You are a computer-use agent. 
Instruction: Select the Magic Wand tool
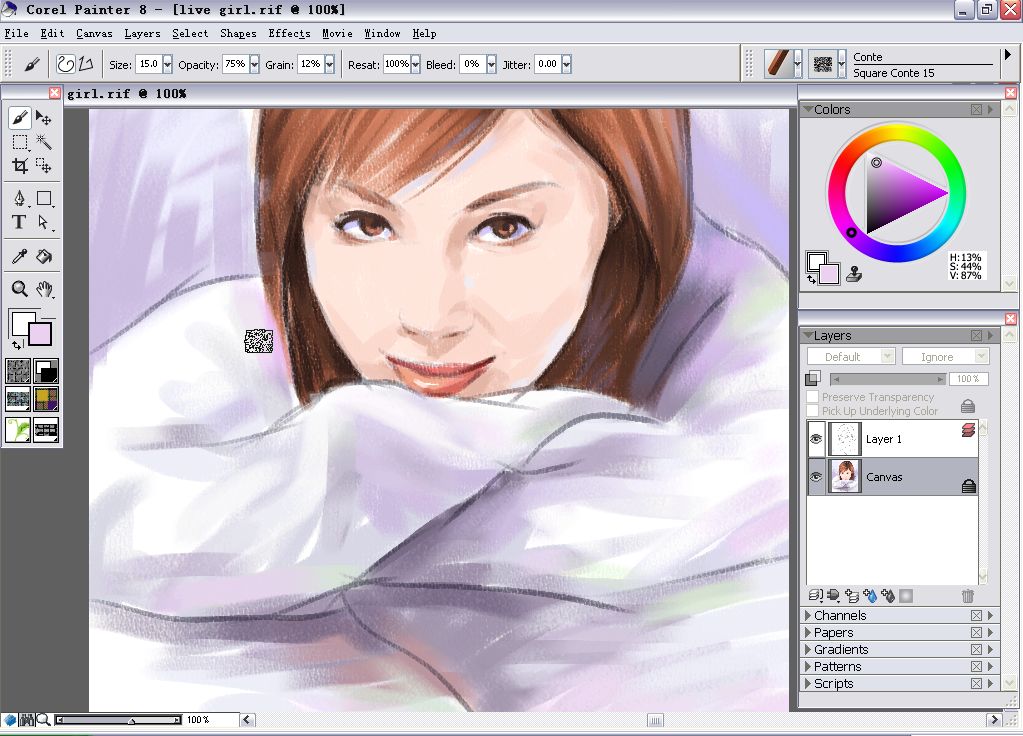[44, 142]
